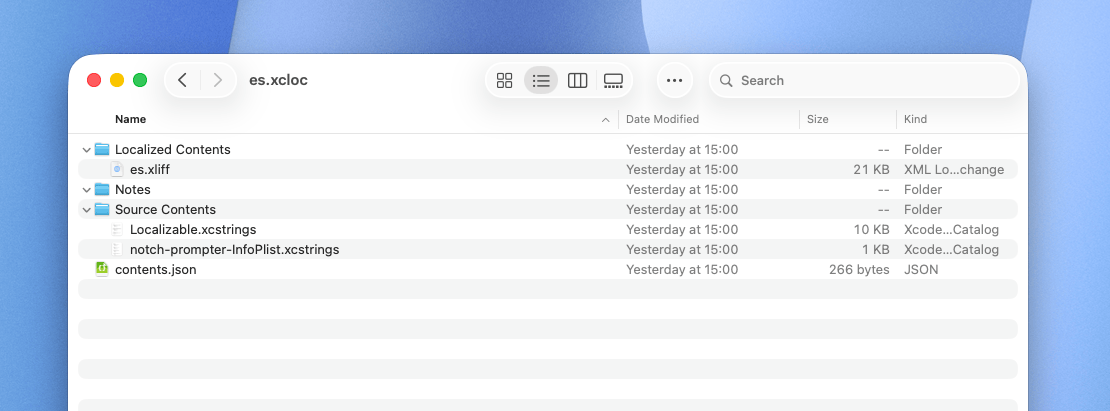
Task: Expand the Notes folder
Action: pyautogui.click(x=86, y=190)
